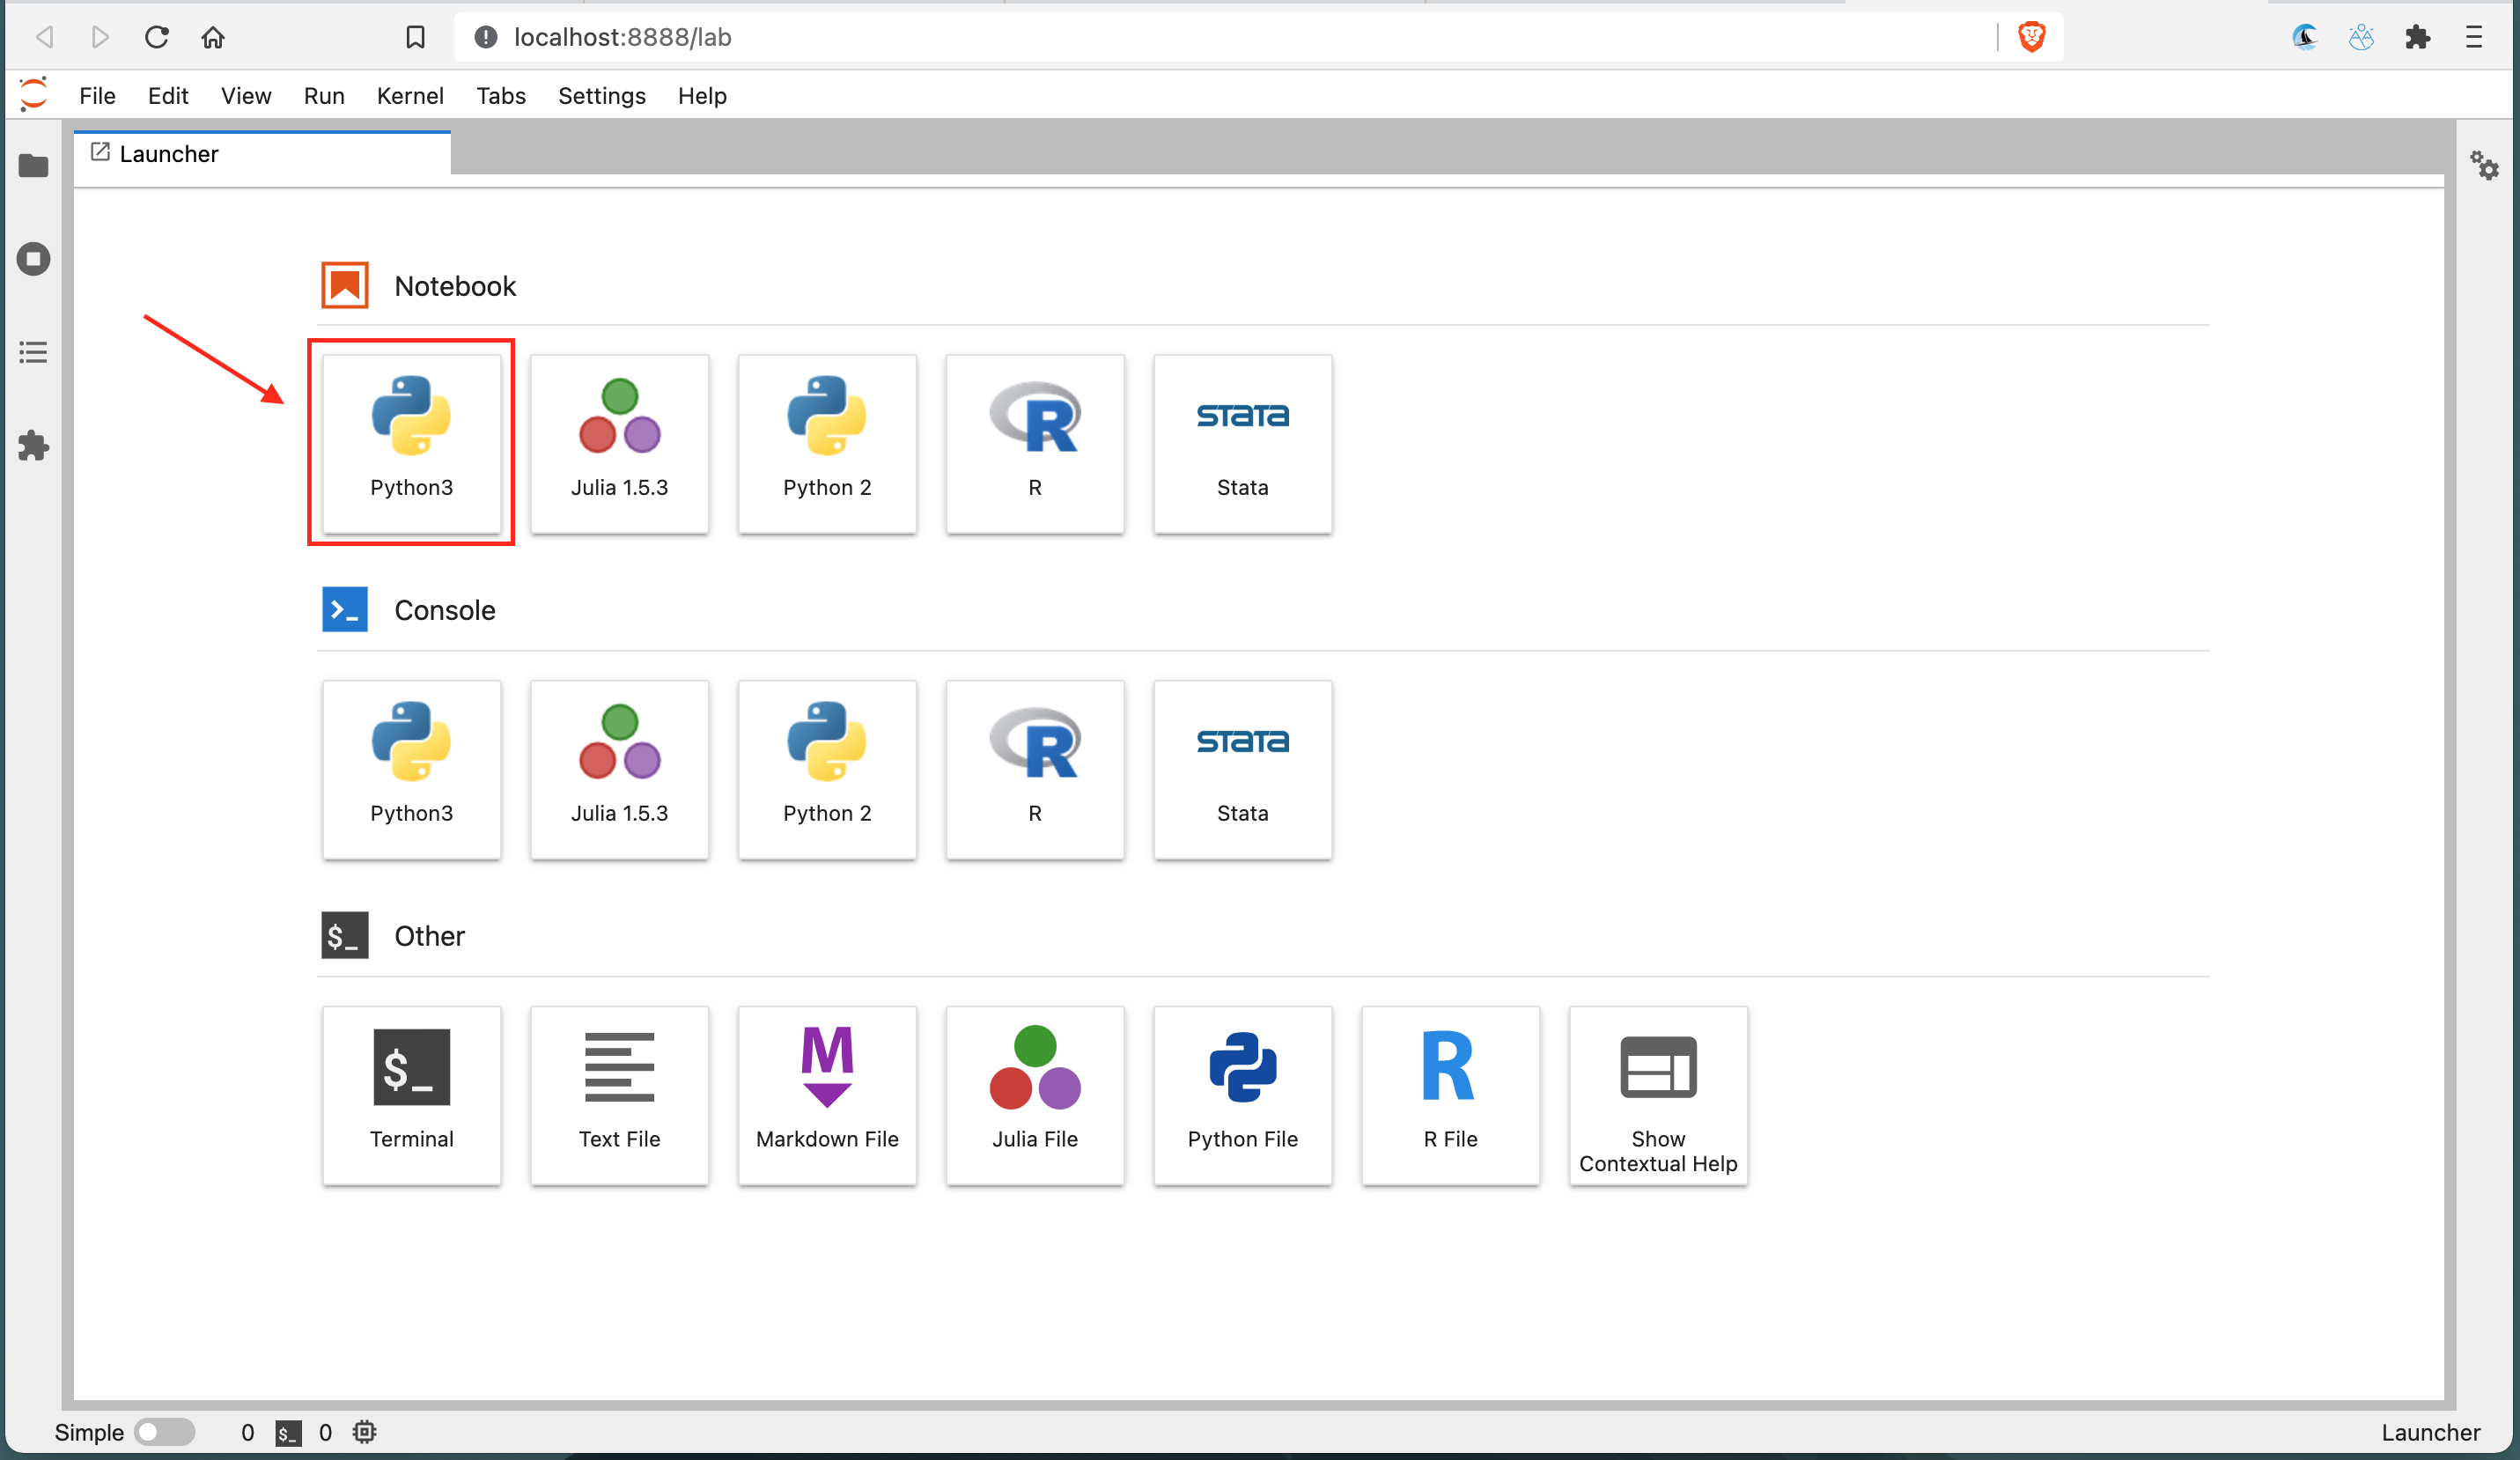Launch a Julia 1.5.3 notebook
Screen dimensions: 2520x1460
[x=619, y=442]
